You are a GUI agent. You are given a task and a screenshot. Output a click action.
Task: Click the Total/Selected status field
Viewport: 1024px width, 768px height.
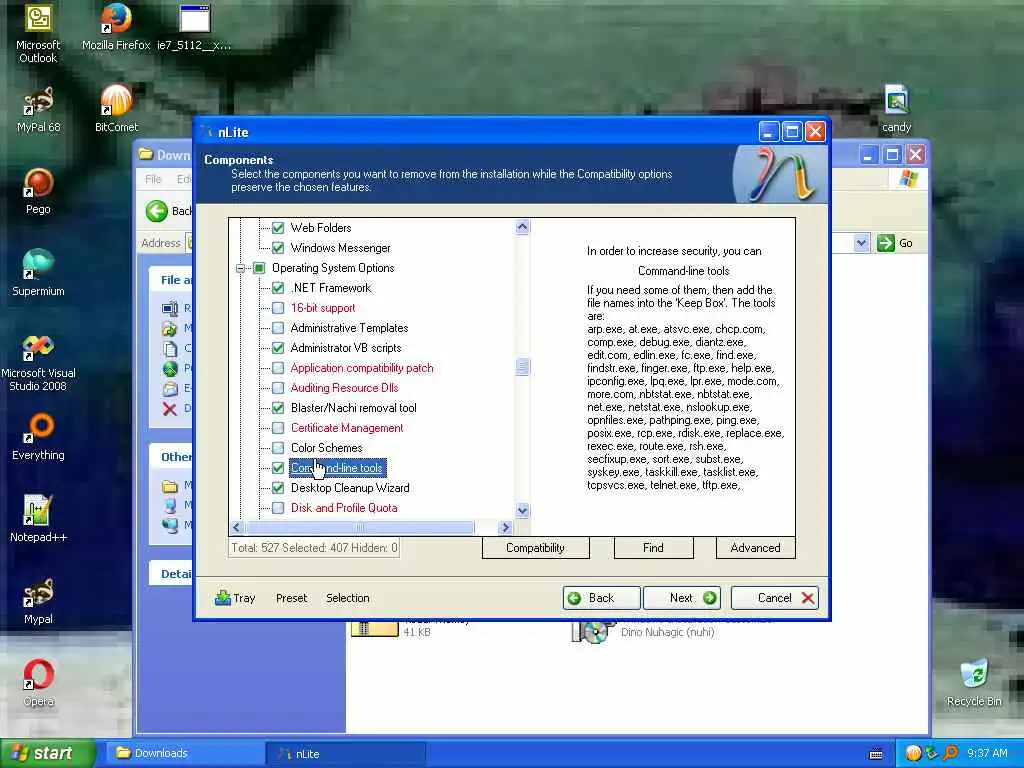pyautogui.click(x=314, y=548)
